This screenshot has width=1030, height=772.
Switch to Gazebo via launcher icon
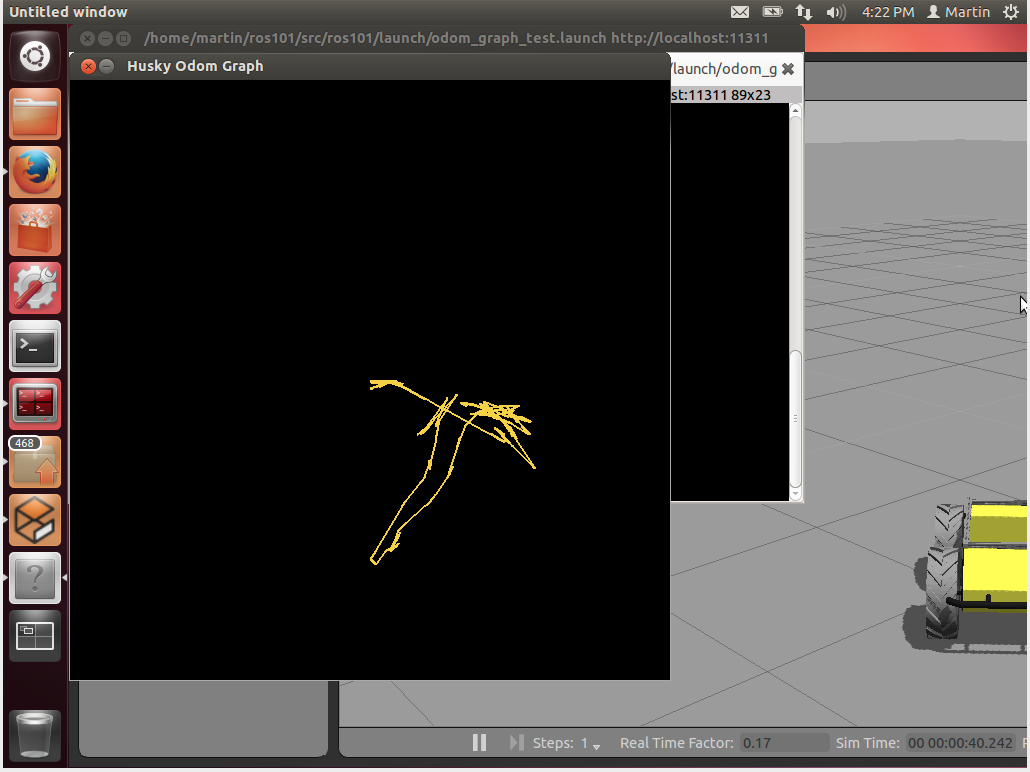35,520
